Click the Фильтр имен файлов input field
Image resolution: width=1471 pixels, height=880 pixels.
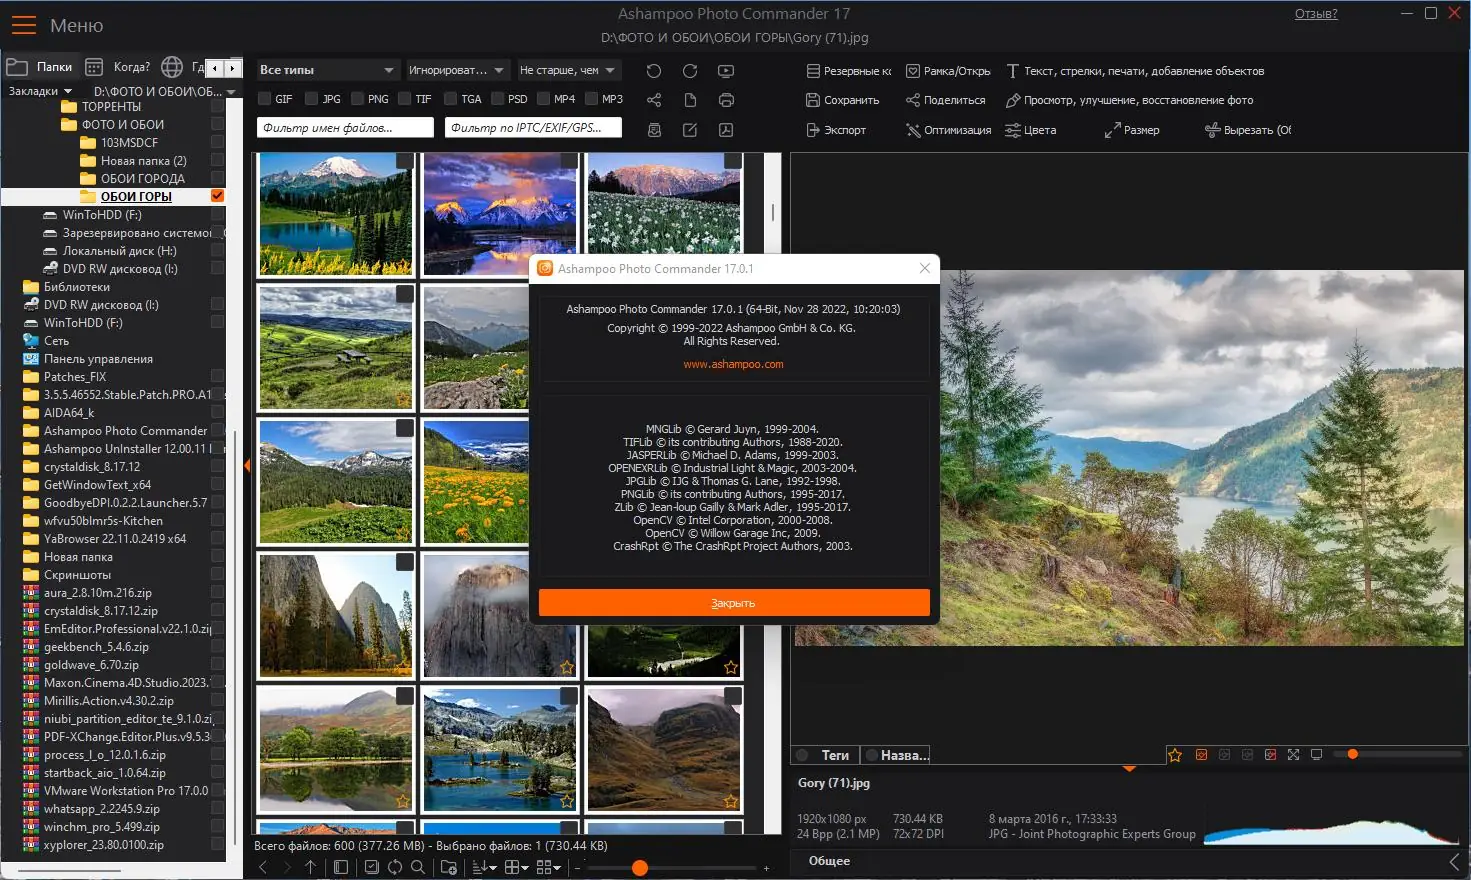pyautogui.click(x=346, y=128)
